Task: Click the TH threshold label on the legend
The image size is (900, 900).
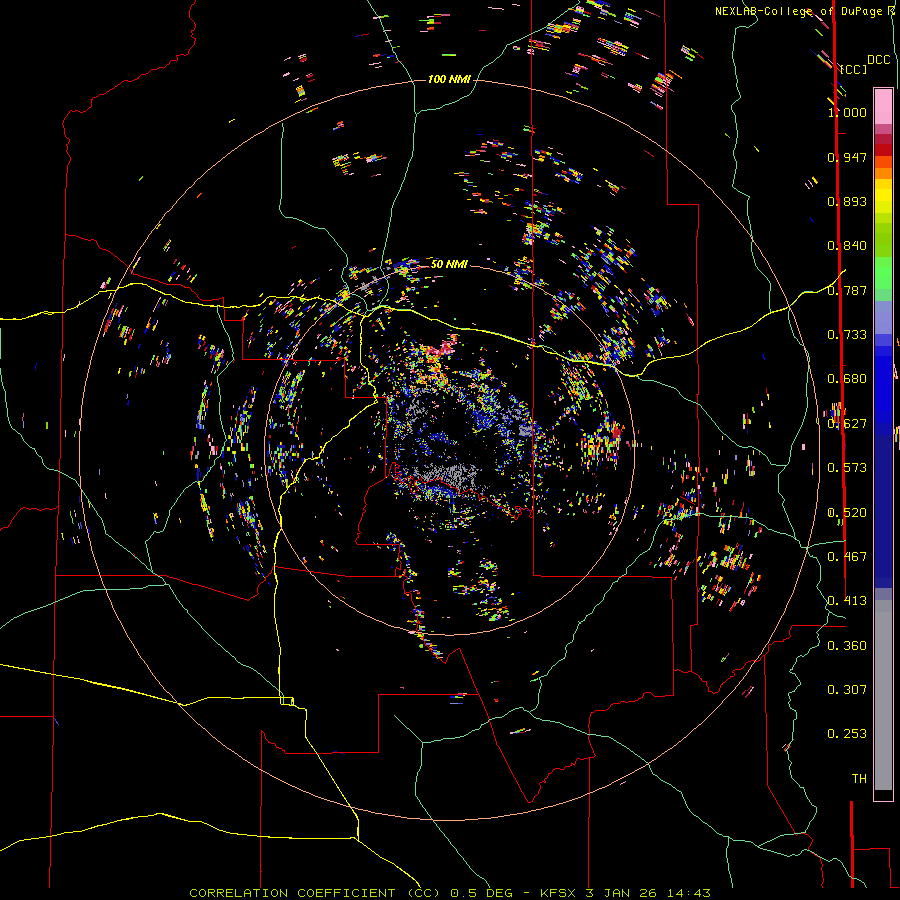Action: (859, 779)
